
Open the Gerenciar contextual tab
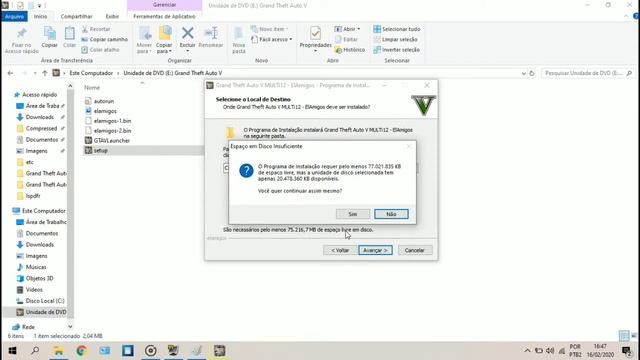[164, 5]
